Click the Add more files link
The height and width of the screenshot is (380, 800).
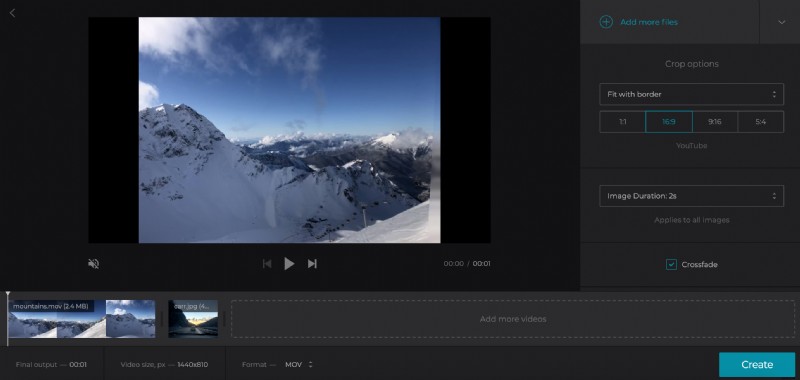pyautogui.click(x=649, y=22)
